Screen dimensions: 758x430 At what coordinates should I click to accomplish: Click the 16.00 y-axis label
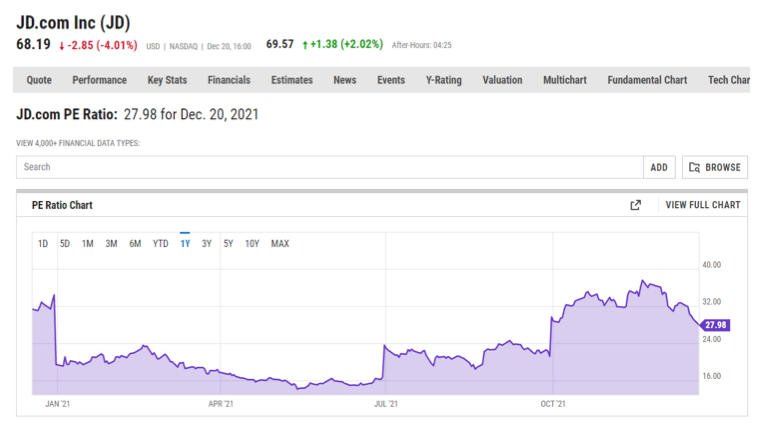712,376
